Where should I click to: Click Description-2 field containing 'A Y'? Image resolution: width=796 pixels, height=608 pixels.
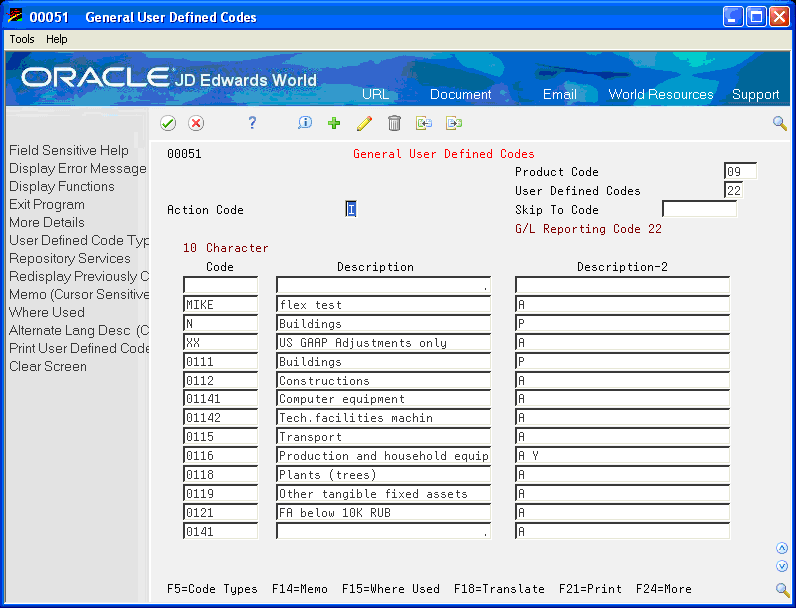click(622, 456)
